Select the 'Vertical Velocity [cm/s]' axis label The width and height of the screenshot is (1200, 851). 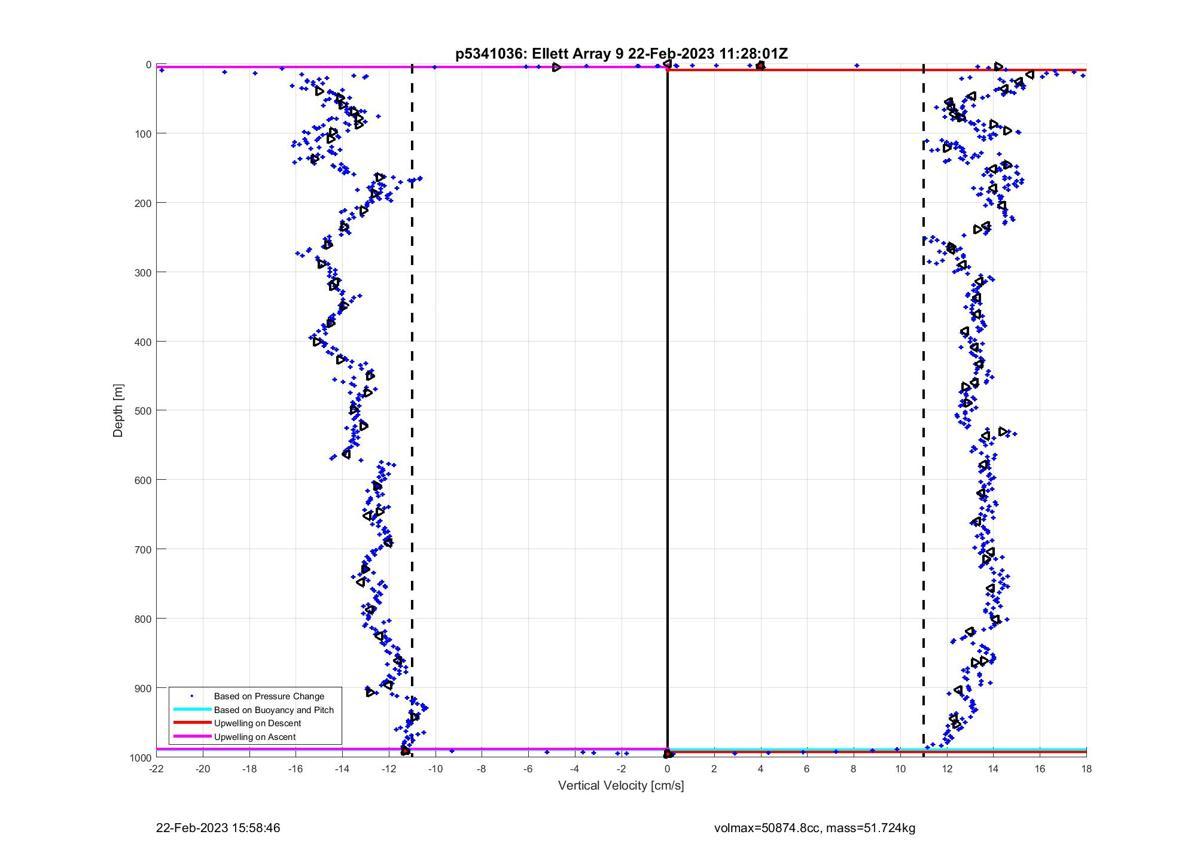tap(621, 786)
